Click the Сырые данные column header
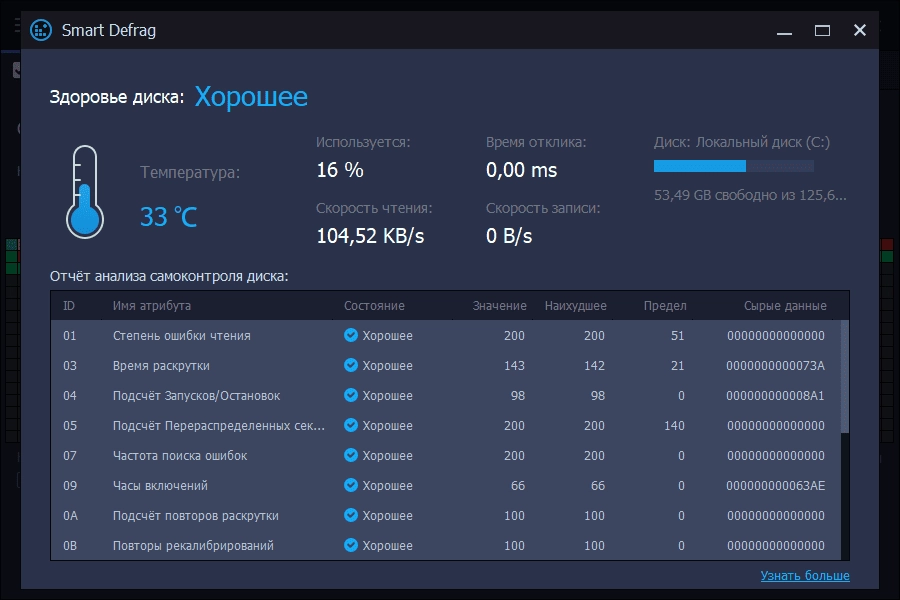Image resolution: width=900 pixels, height=600 pixels. pos(785,305)
